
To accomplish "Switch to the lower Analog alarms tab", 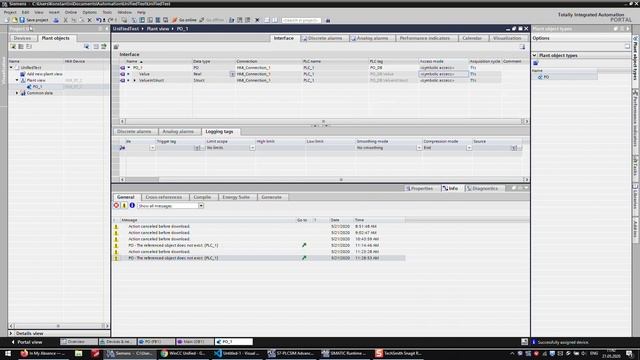I will (178, 131).
